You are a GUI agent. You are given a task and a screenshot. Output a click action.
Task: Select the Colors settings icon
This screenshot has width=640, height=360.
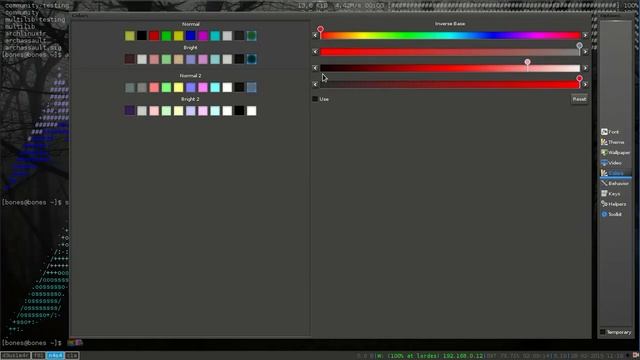point(604,173)
